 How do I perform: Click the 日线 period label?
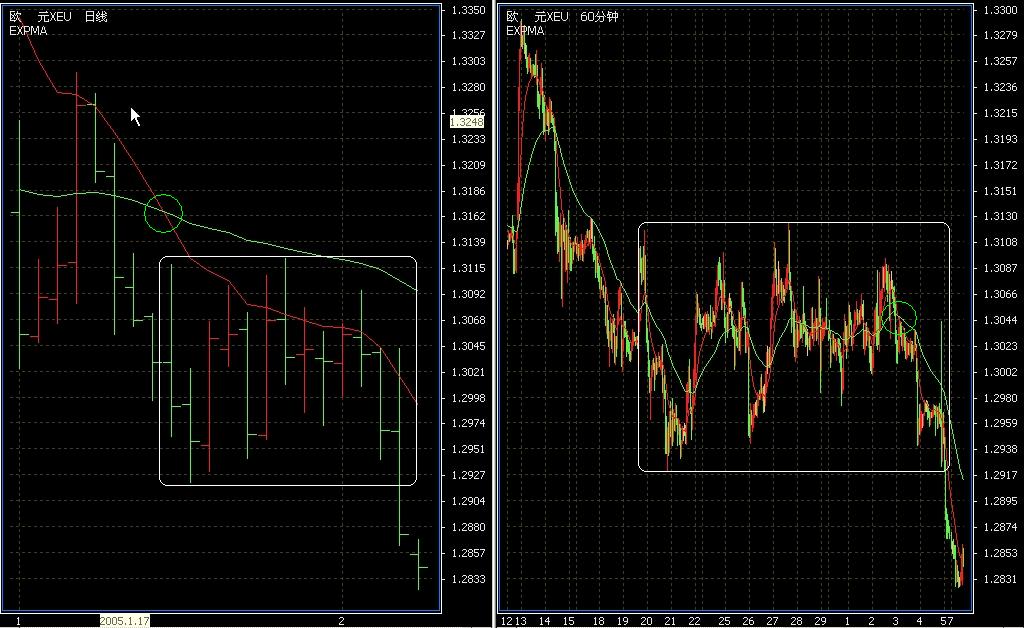(x=96, y=17)
